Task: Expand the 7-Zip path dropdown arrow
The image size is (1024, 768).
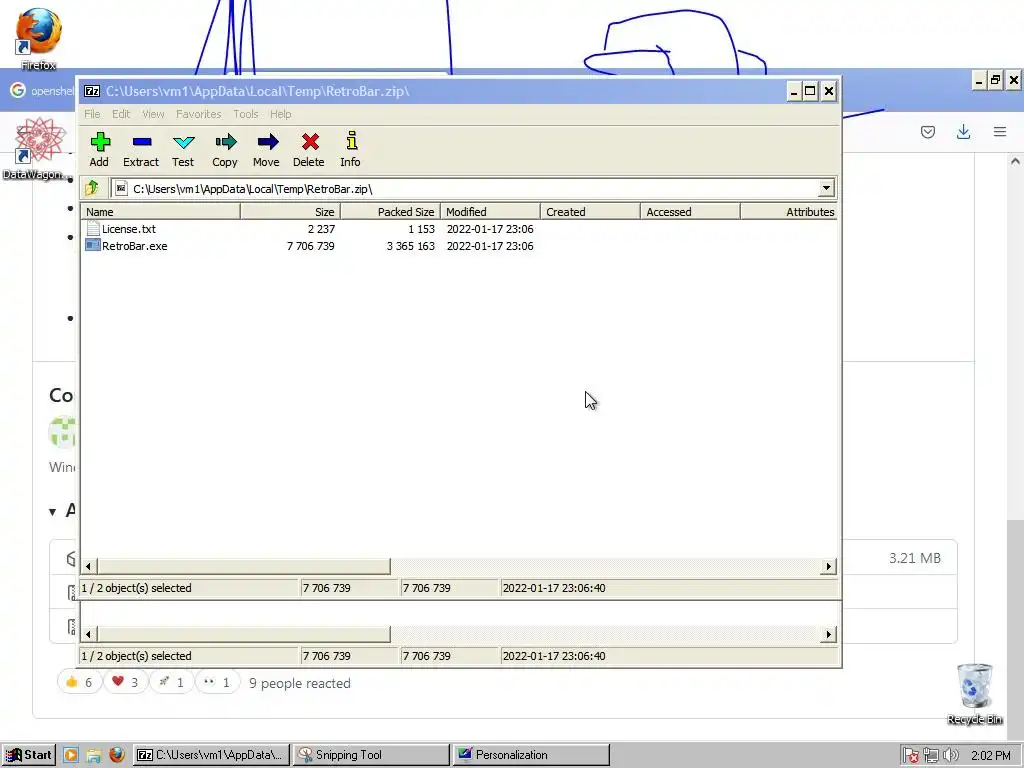Action: pyautogui.click(x=826, y=188)
